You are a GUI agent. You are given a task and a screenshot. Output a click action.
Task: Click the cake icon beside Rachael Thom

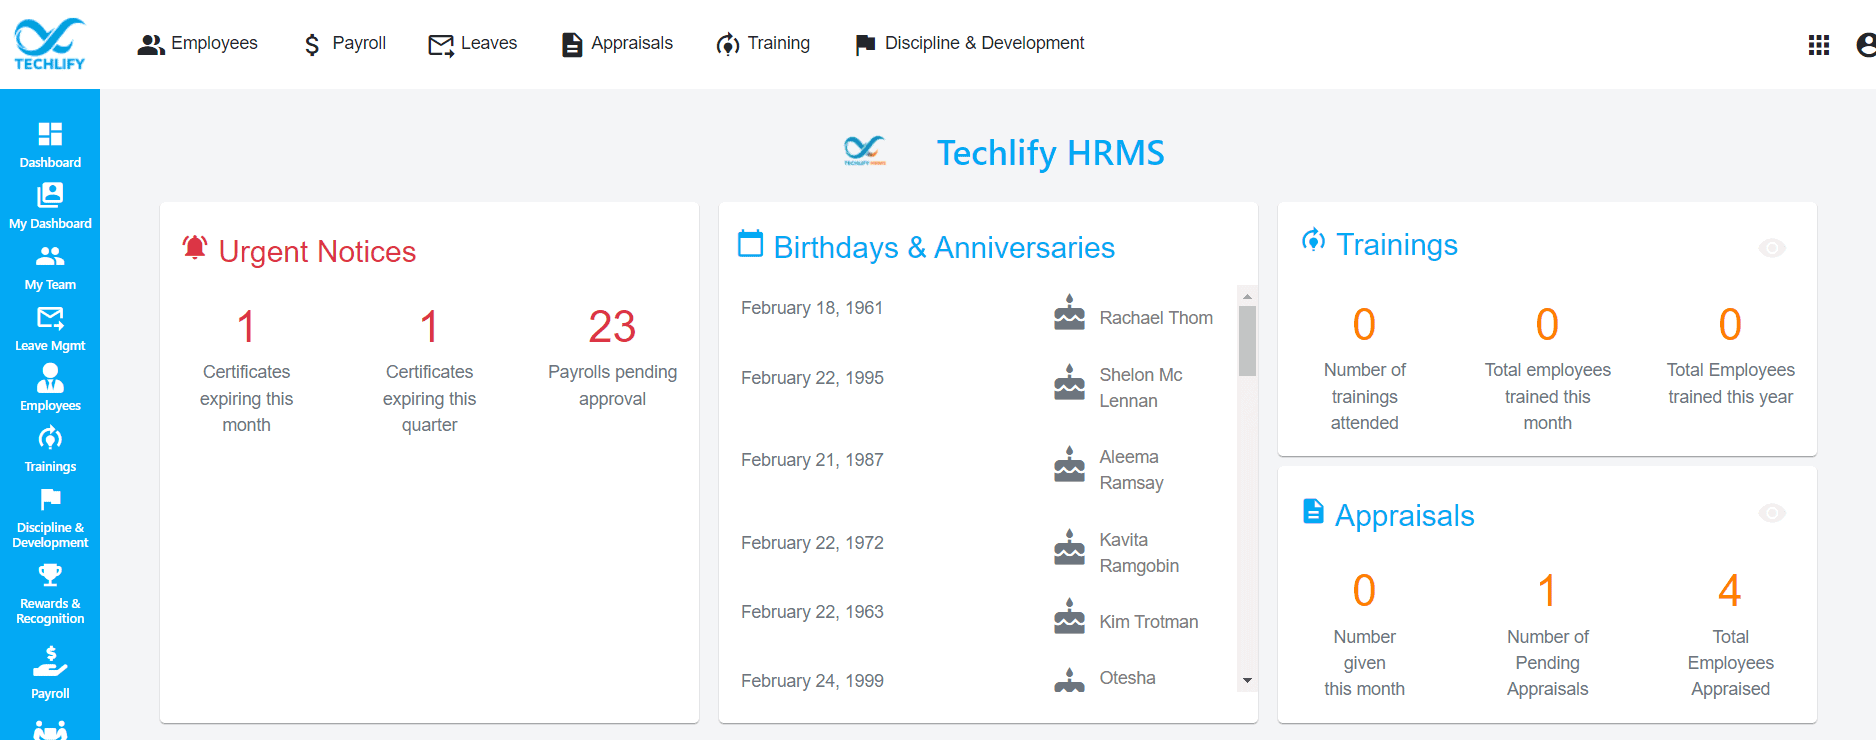tap(1069, 312)
